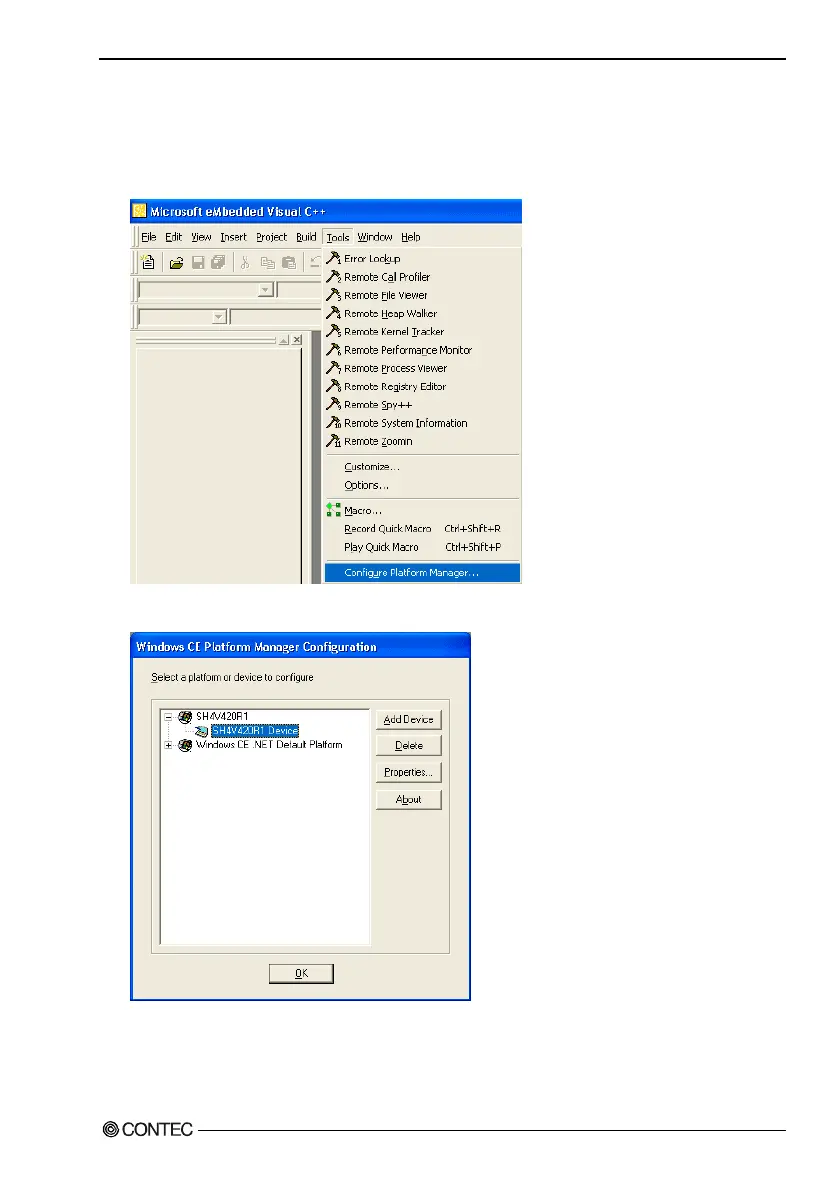840x1190 pixels.
Task: Click the Undo arrow toolbar icon
Action: pos(315,262)
